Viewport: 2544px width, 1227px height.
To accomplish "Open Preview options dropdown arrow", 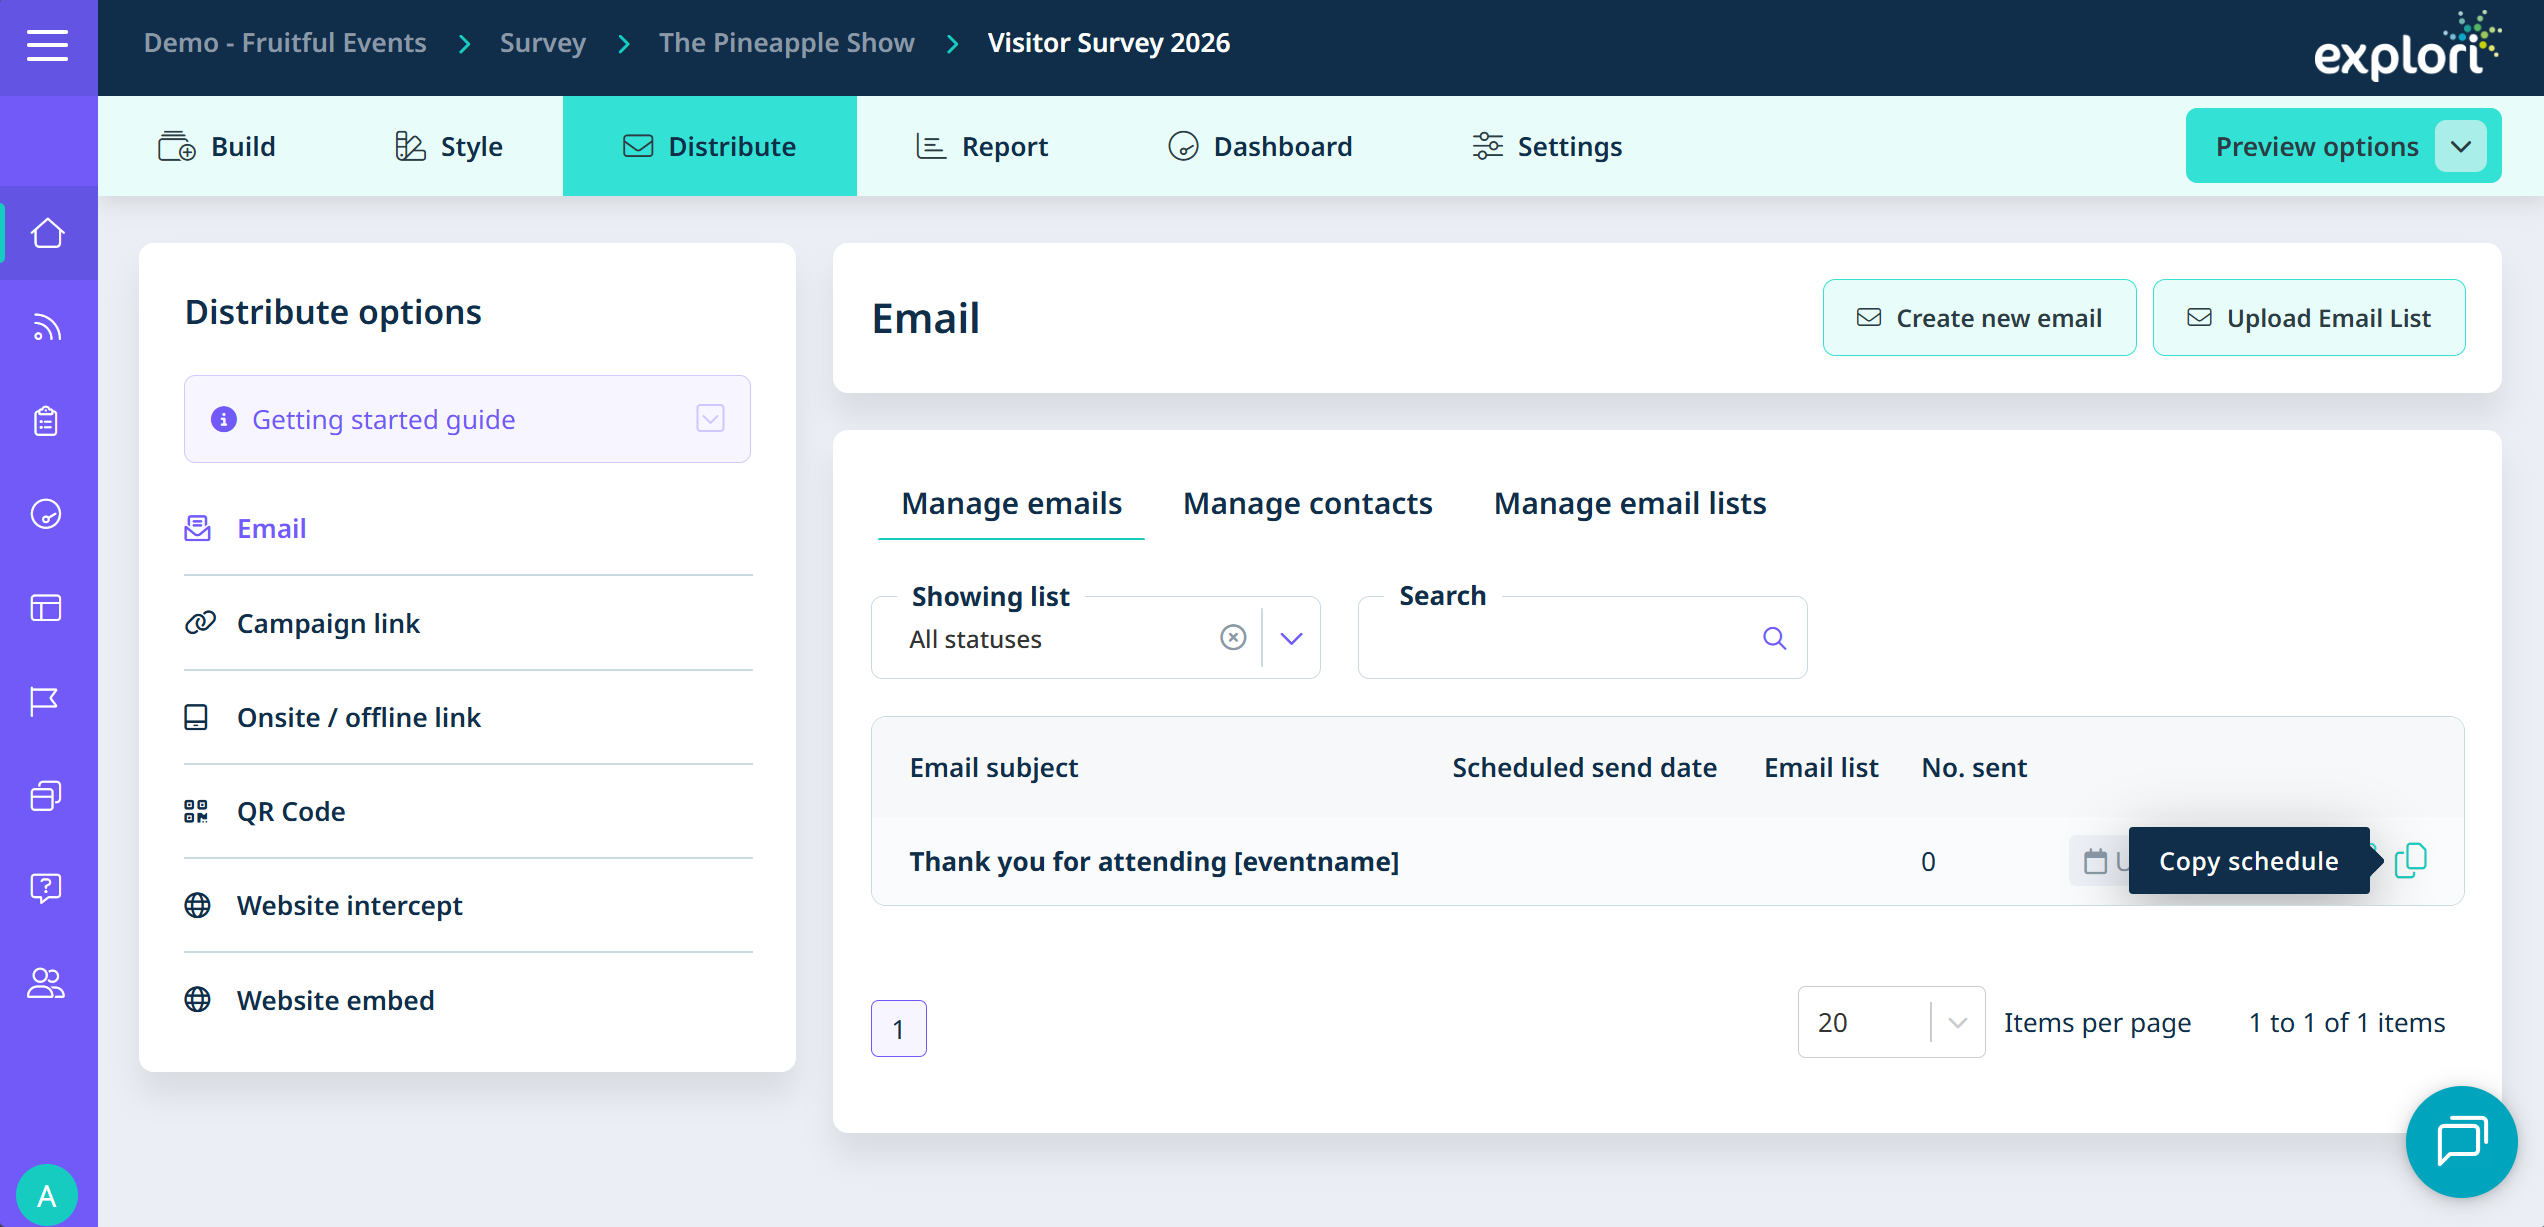I will click(2461, 146).
